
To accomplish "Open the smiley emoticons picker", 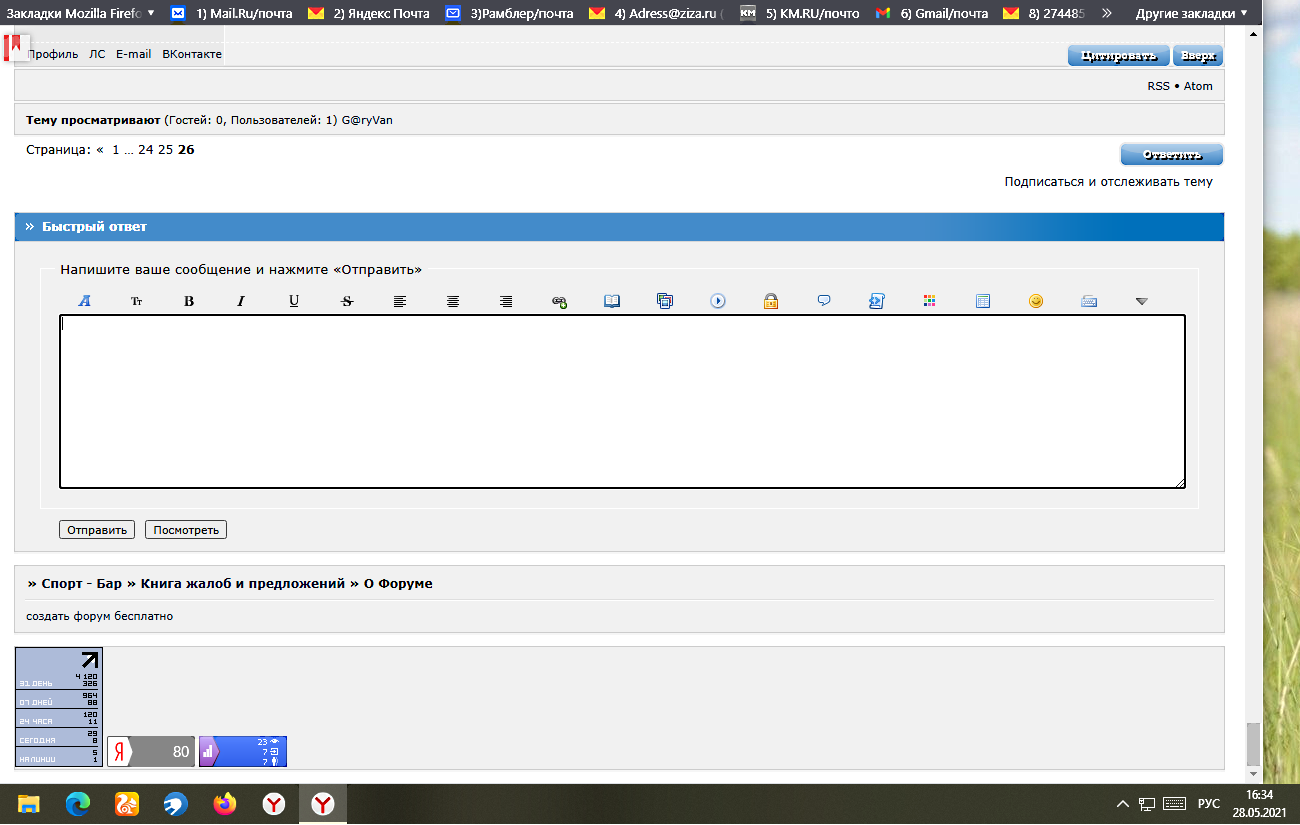I will pyautogui.click(x=1036, y=301).
